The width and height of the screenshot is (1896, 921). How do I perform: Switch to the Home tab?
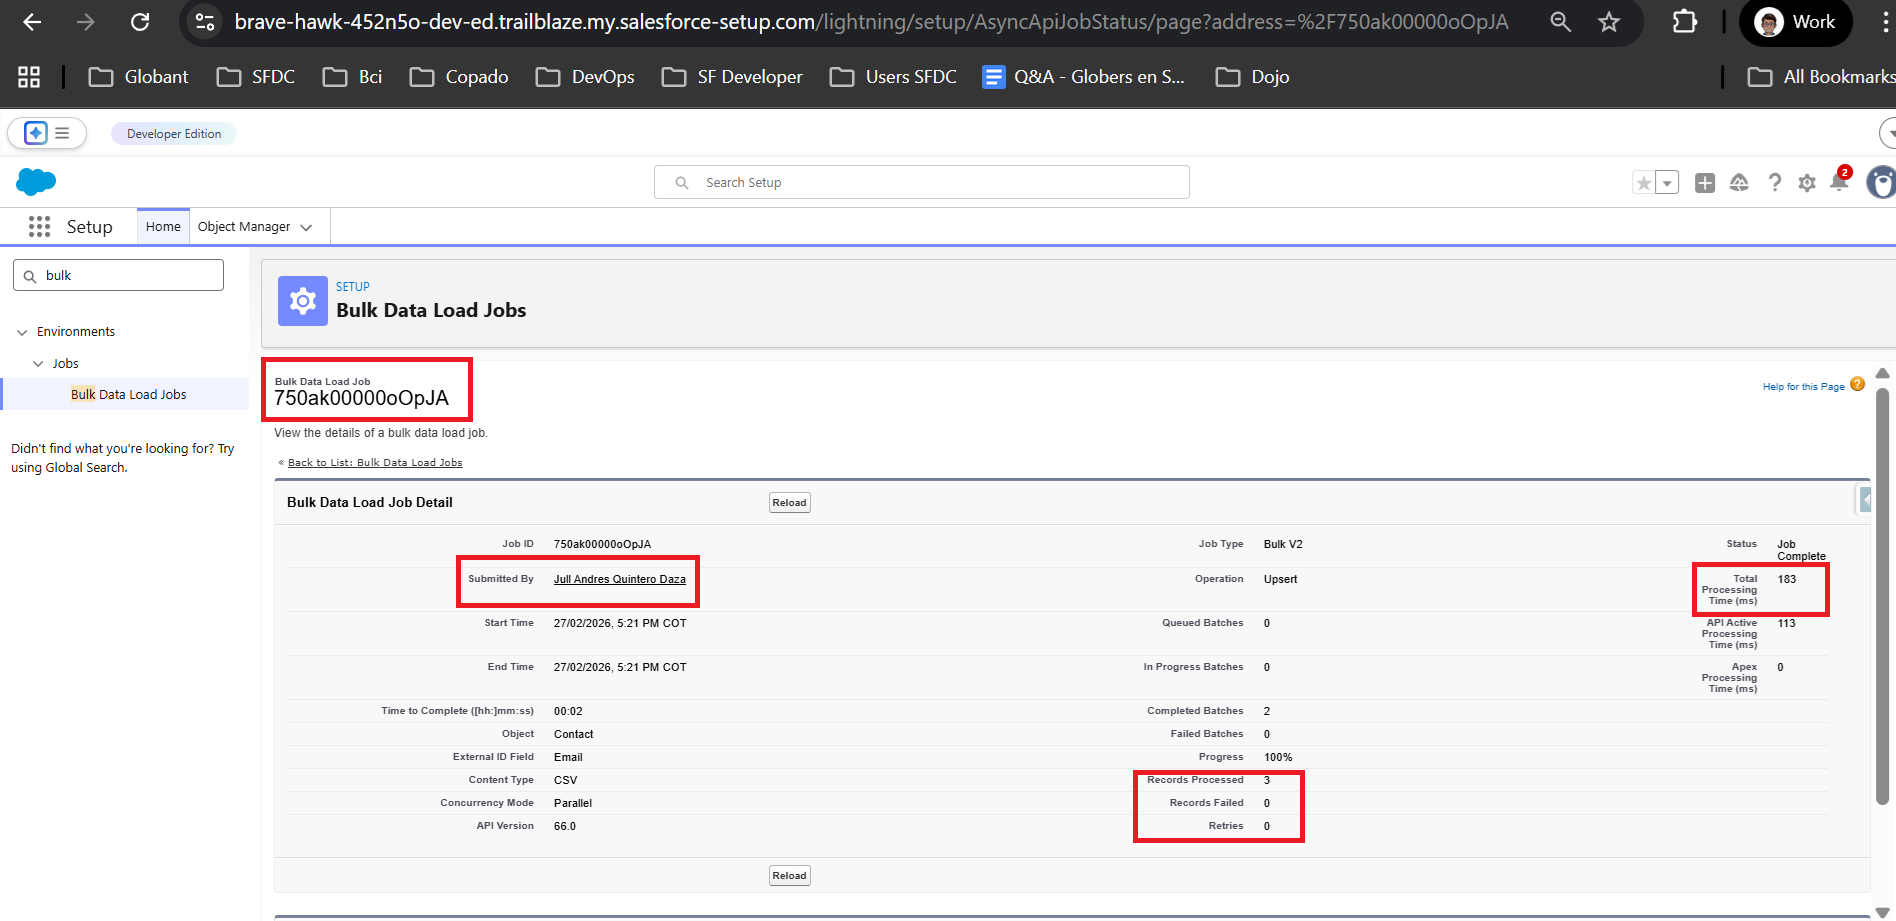coord(163,227)
